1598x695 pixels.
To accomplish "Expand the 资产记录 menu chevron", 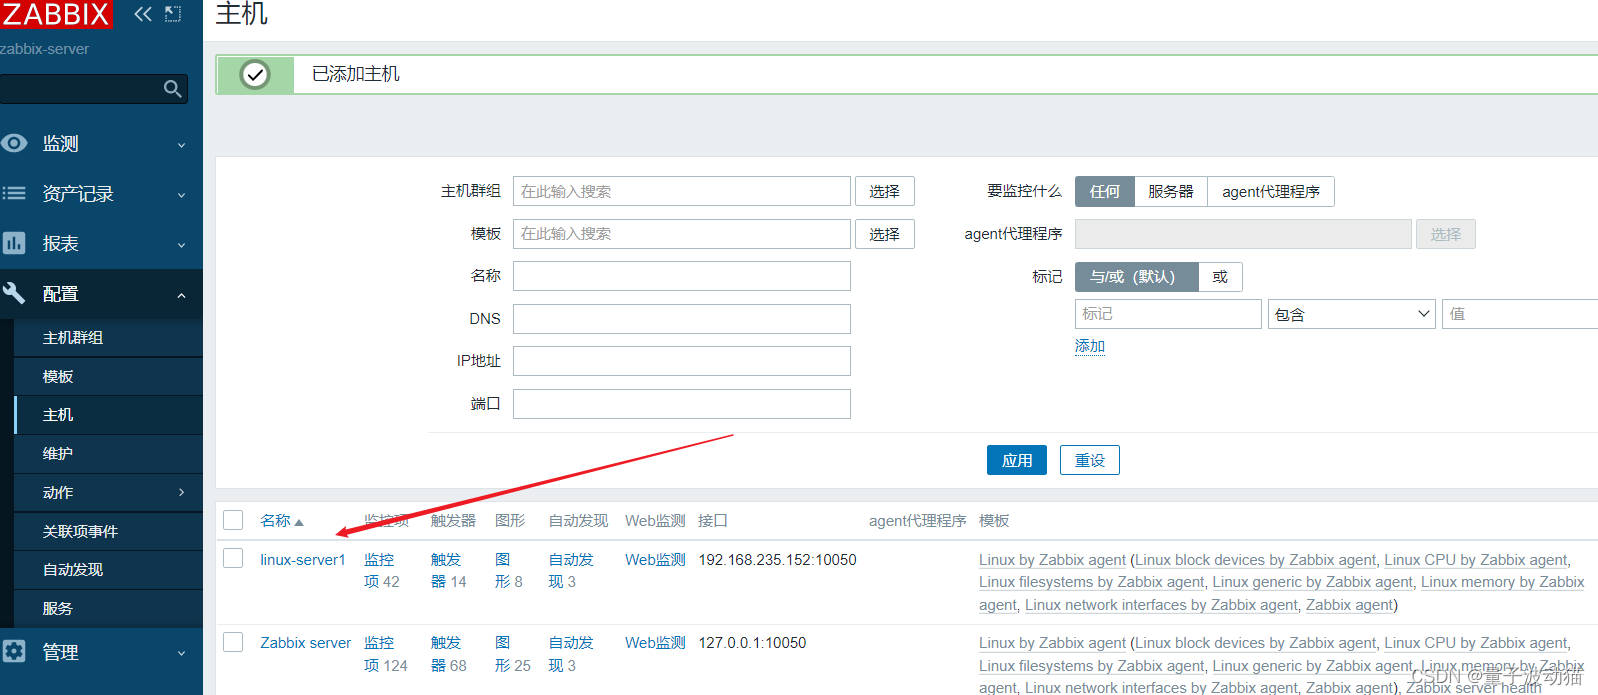I will [181, 195].
